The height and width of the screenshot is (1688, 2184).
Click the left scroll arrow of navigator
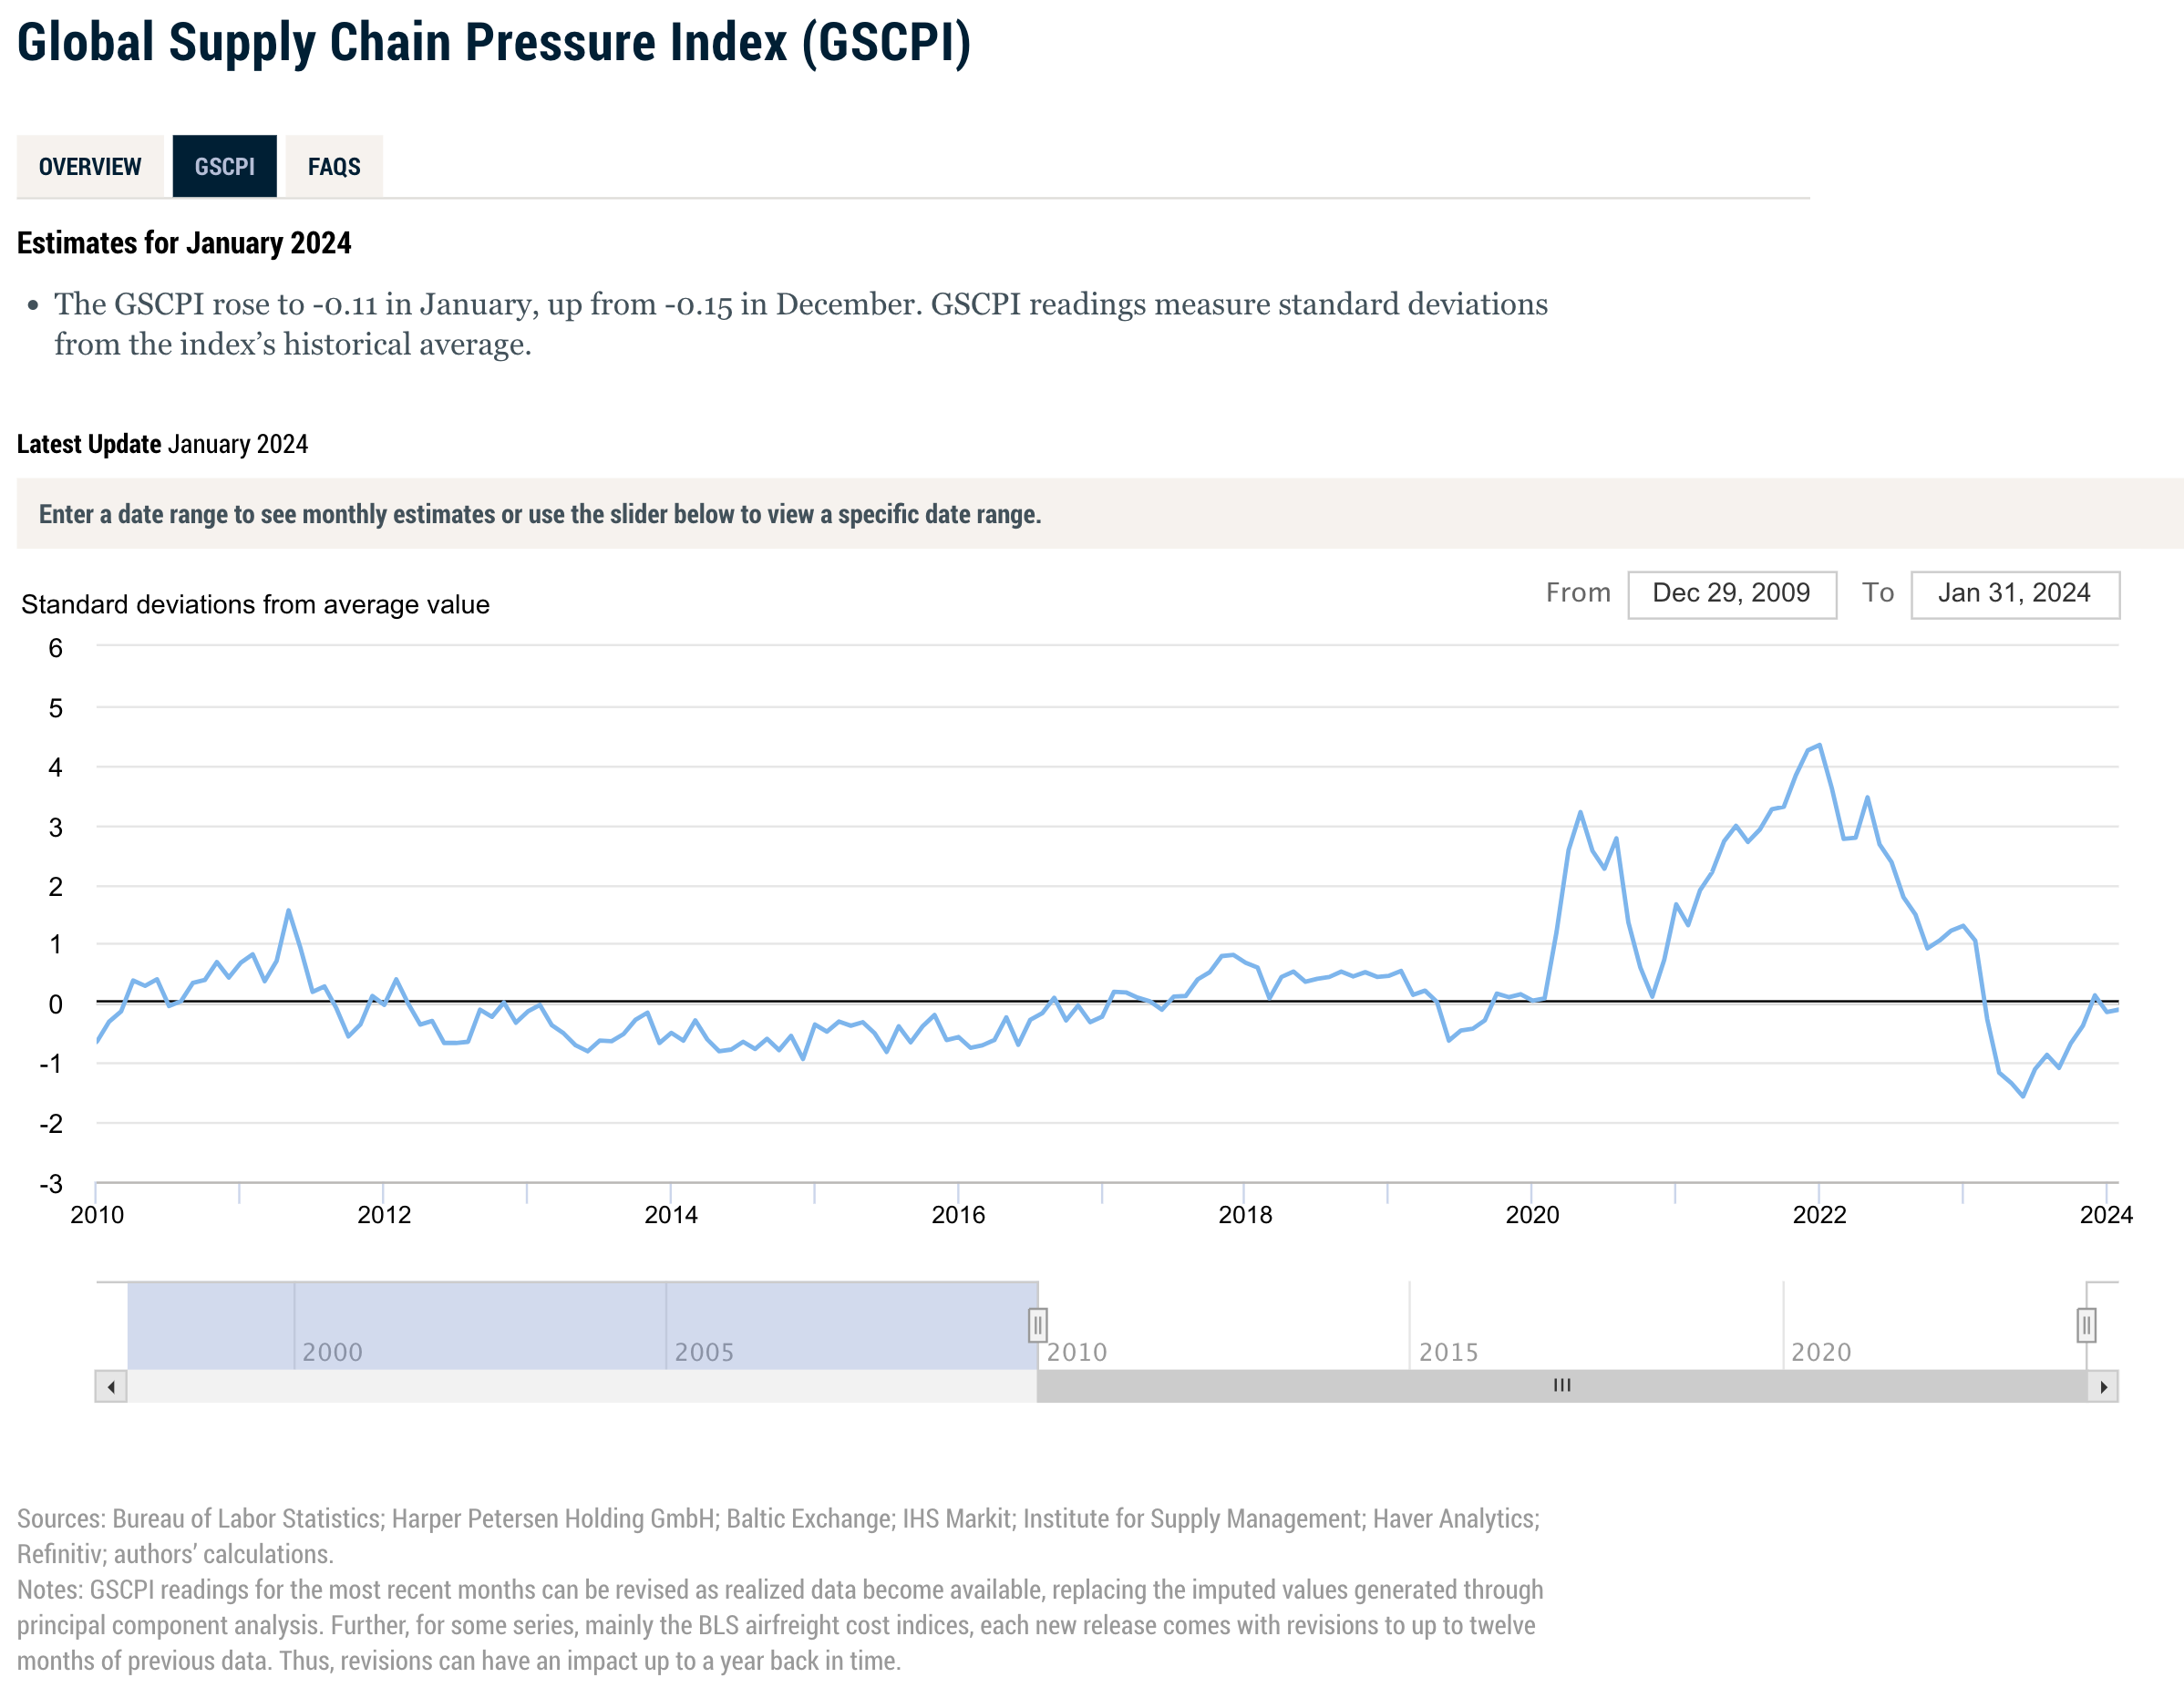[x=111, y=1386]
